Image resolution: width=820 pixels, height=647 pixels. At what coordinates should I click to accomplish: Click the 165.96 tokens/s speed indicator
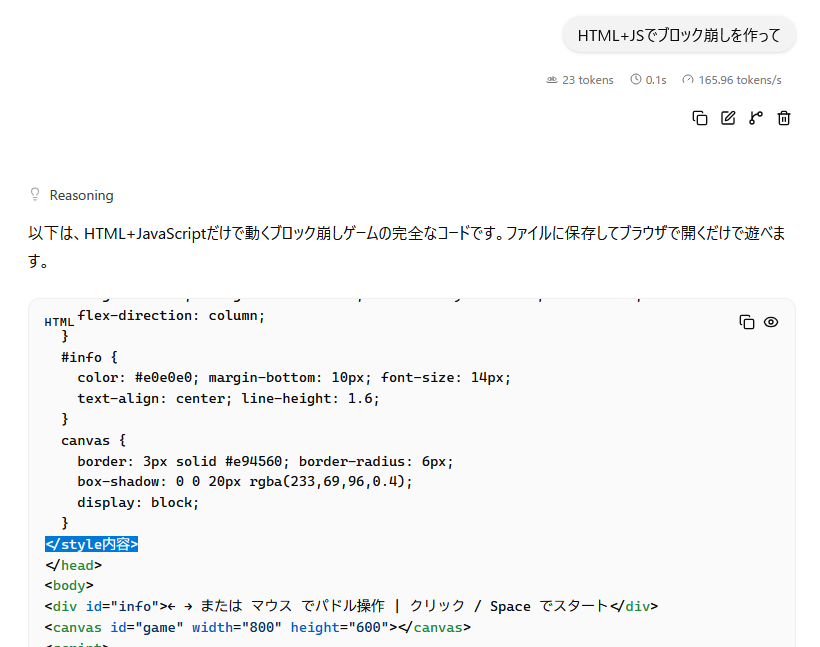click(732, 80)
